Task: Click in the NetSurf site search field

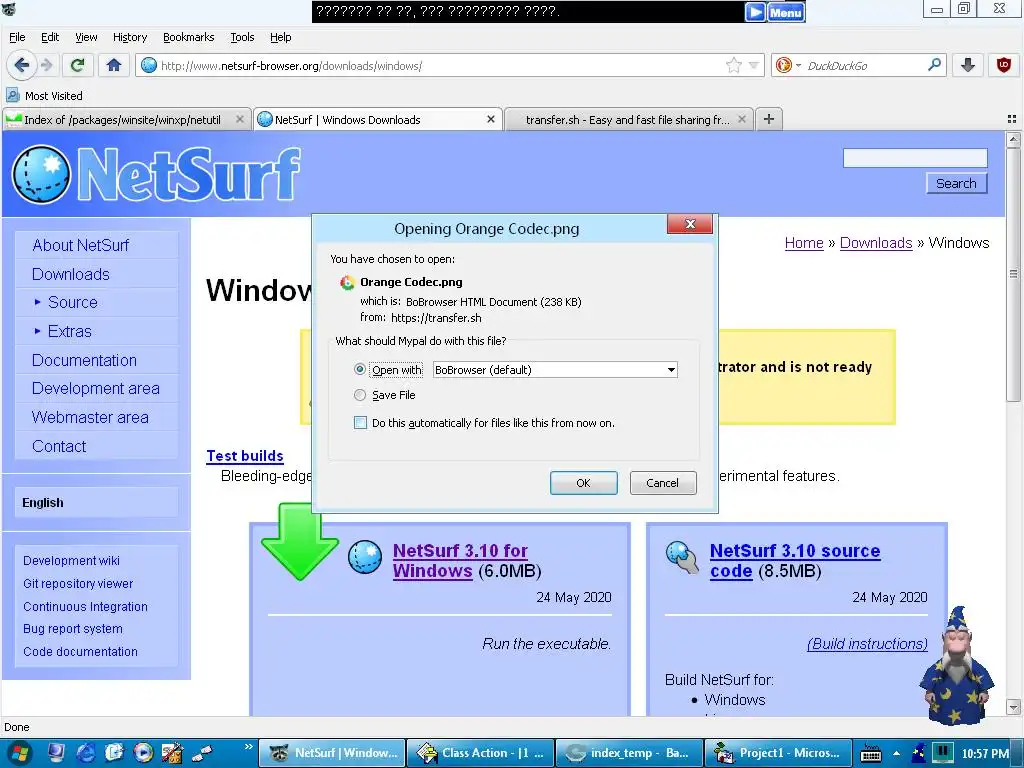Action: click(915, 158)
